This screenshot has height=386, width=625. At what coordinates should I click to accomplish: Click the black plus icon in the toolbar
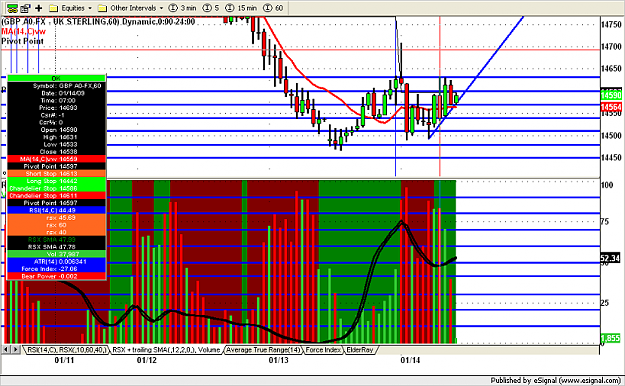click(x=39, y=8)
